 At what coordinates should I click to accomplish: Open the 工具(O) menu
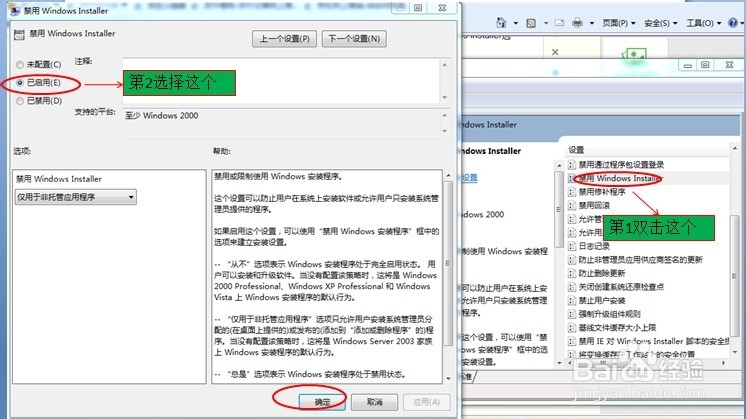[x=704, y=23]
